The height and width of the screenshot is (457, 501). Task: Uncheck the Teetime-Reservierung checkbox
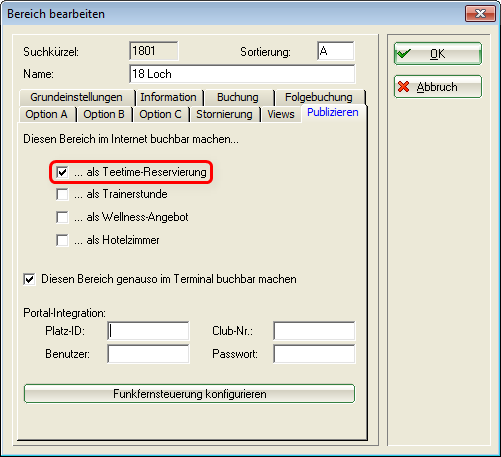[x=62, y=172]
